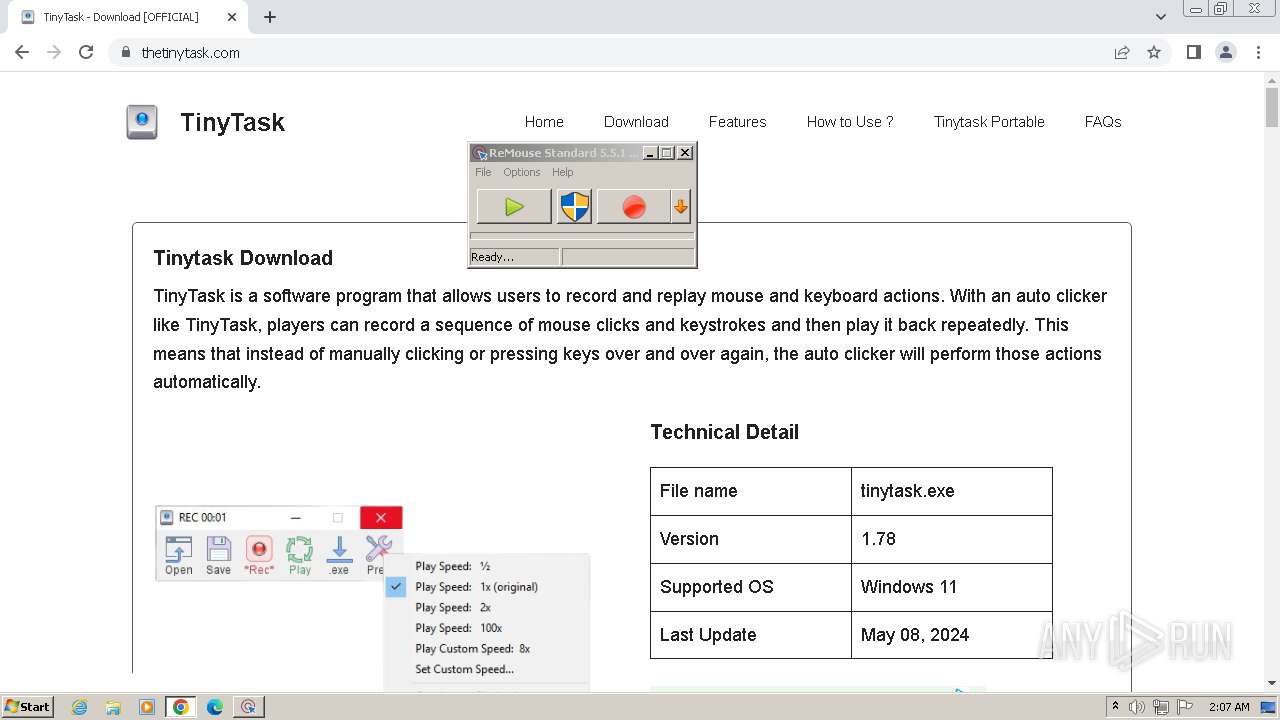Go to the Home nav link
The height and width of the screenshot is (720, 1280).
(544, 122)
